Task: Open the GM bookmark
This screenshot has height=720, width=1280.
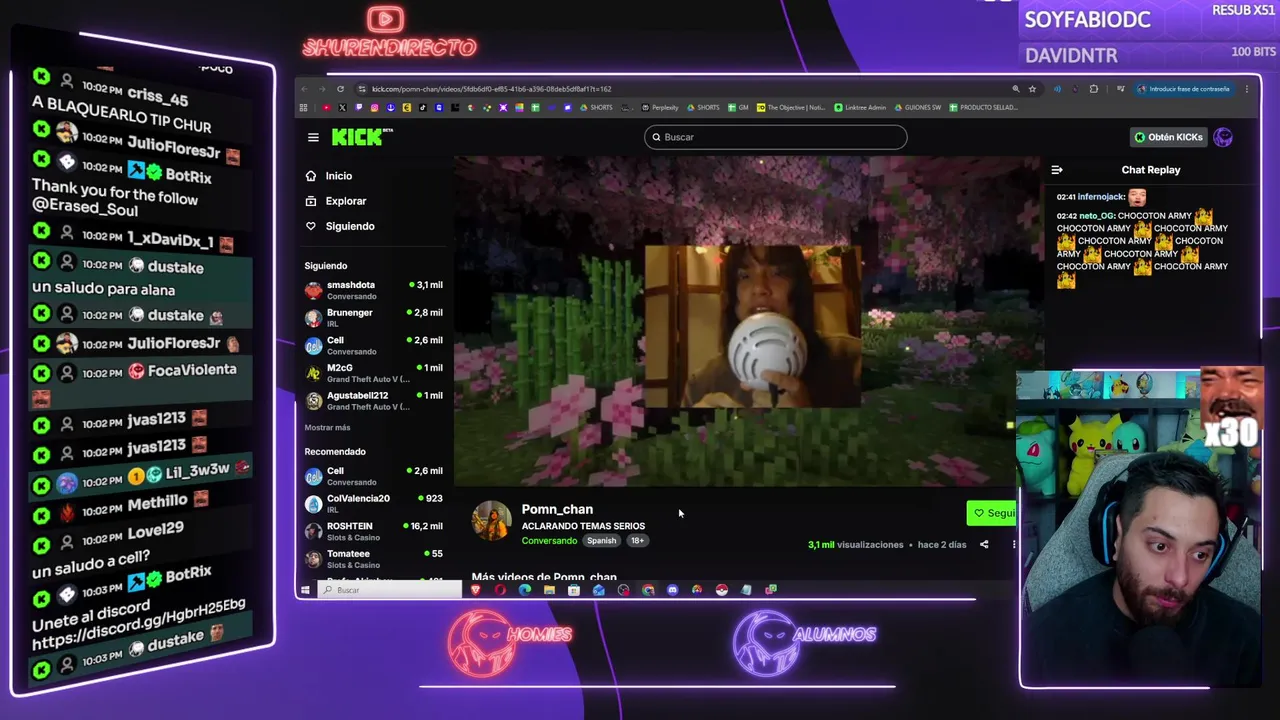Action: point(739,107)
